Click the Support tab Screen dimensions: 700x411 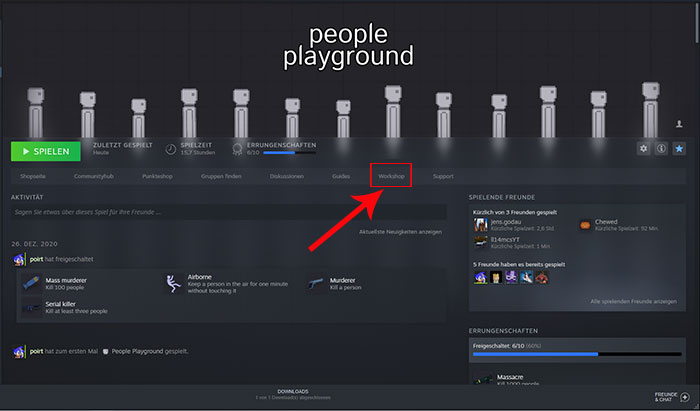coord(443,176)
